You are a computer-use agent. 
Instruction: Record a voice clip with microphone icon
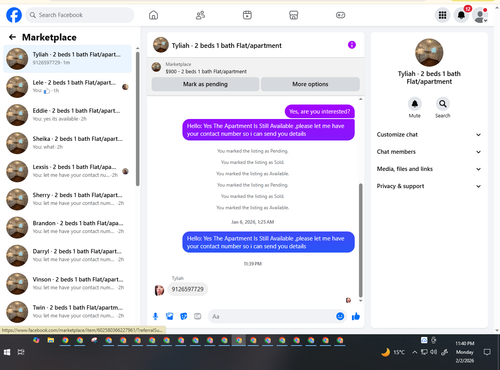[155, 316]
